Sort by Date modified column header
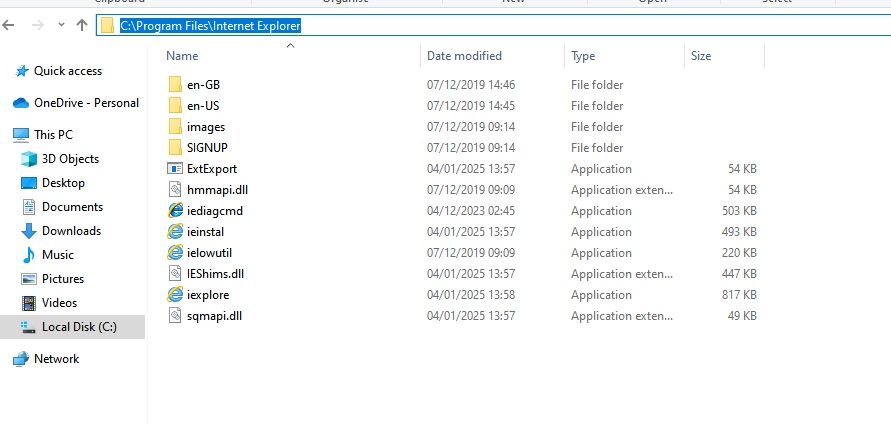The image size is (891, 424). tap(464, 56)
